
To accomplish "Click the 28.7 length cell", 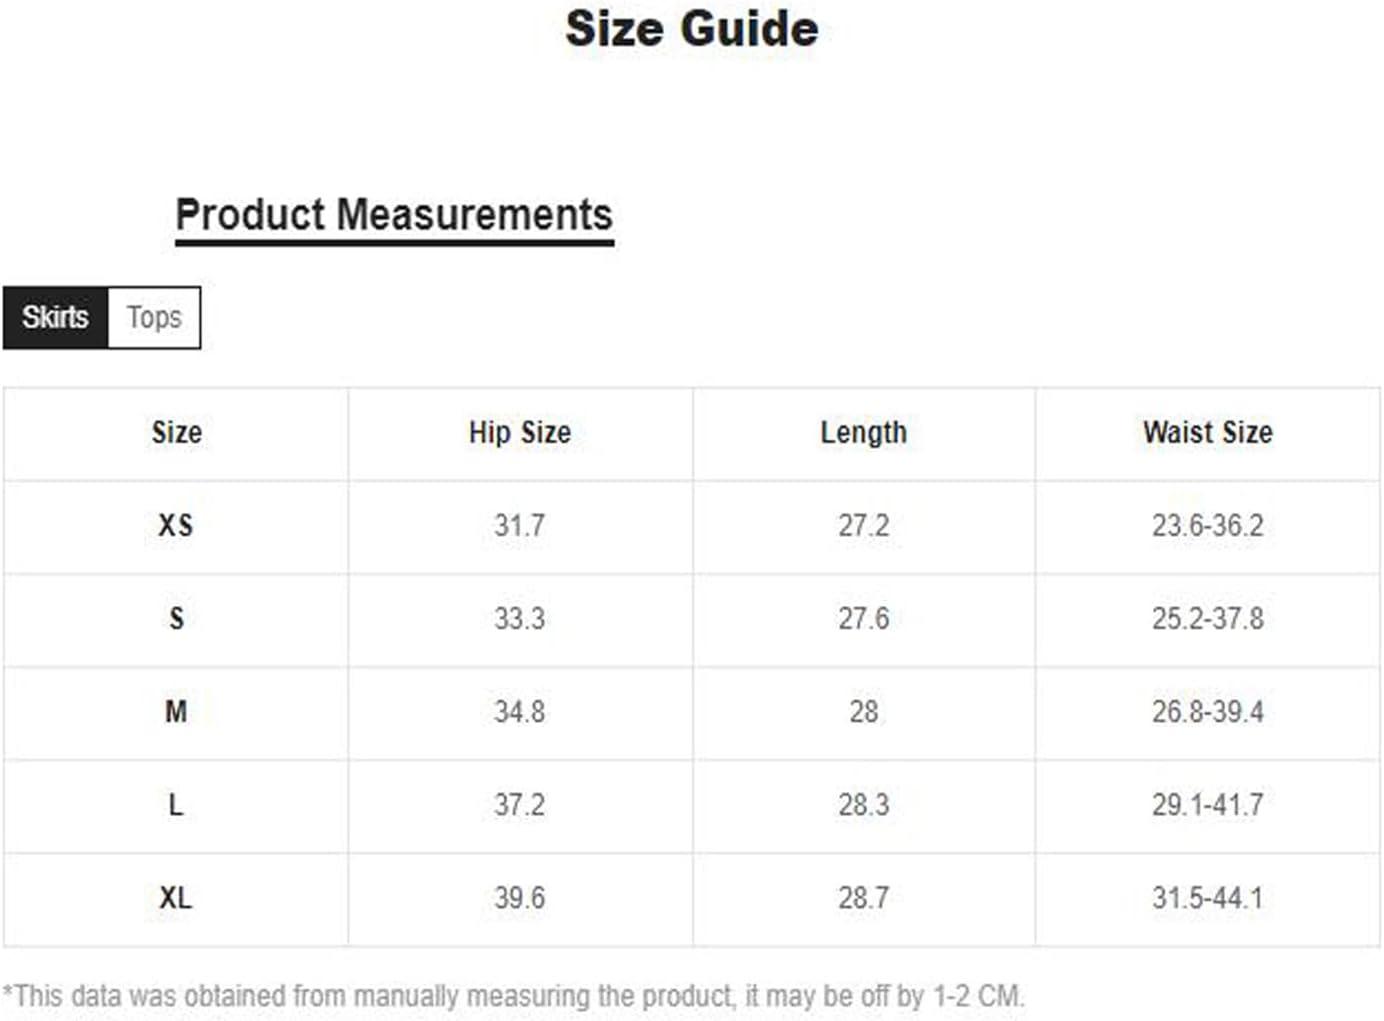I will [864, 898].
